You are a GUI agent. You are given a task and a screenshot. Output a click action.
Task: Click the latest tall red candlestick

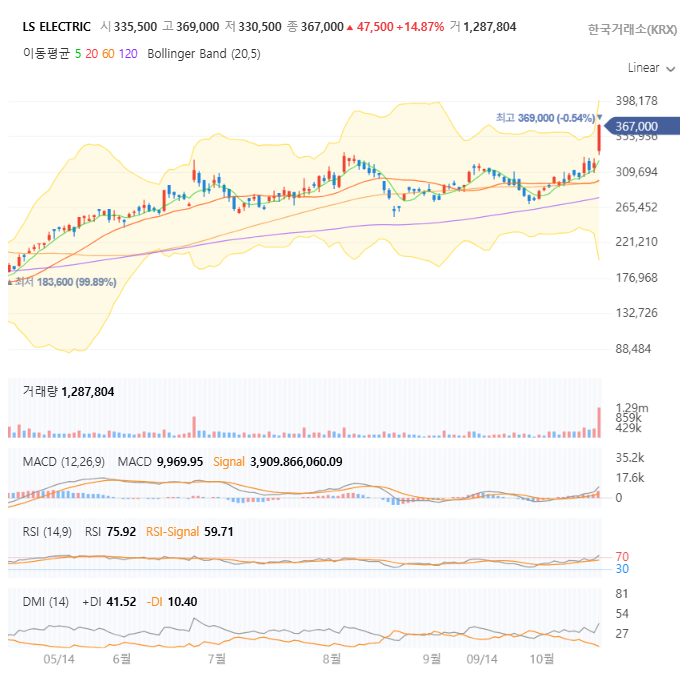tap(599, 139)
